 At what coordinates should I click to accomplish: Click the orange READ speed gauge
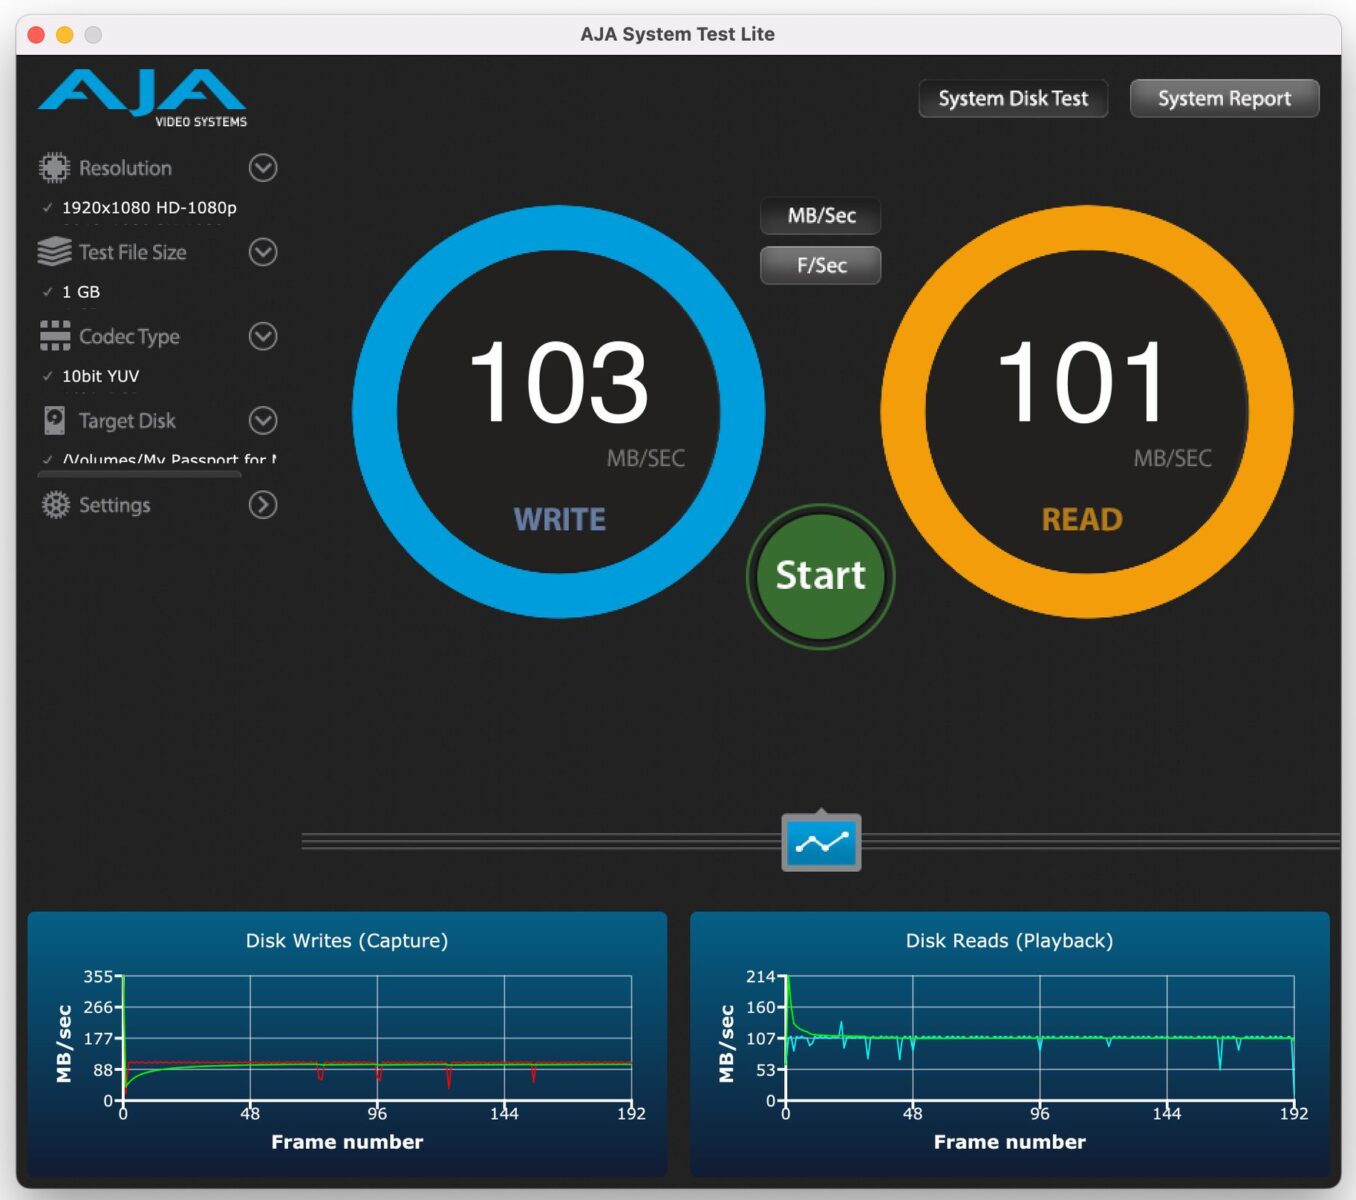1087,411
